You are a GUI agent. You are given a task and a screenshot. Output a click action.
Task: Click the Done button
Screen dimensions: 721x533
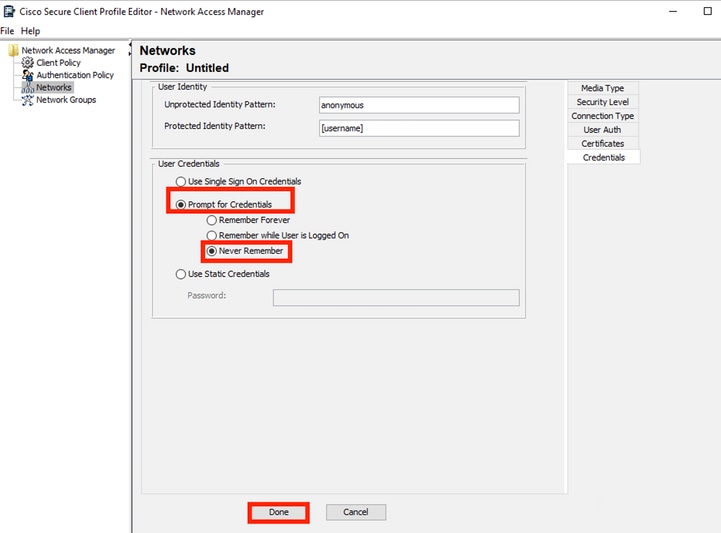(279, 512)
